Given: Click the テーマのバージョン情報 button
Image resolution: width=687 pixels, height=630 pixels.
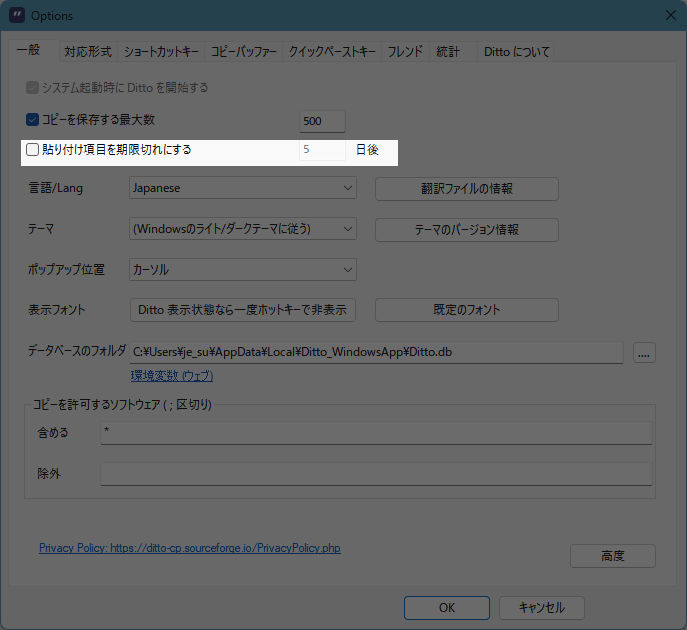Looking at the screenshot, I should pos(467,230).
